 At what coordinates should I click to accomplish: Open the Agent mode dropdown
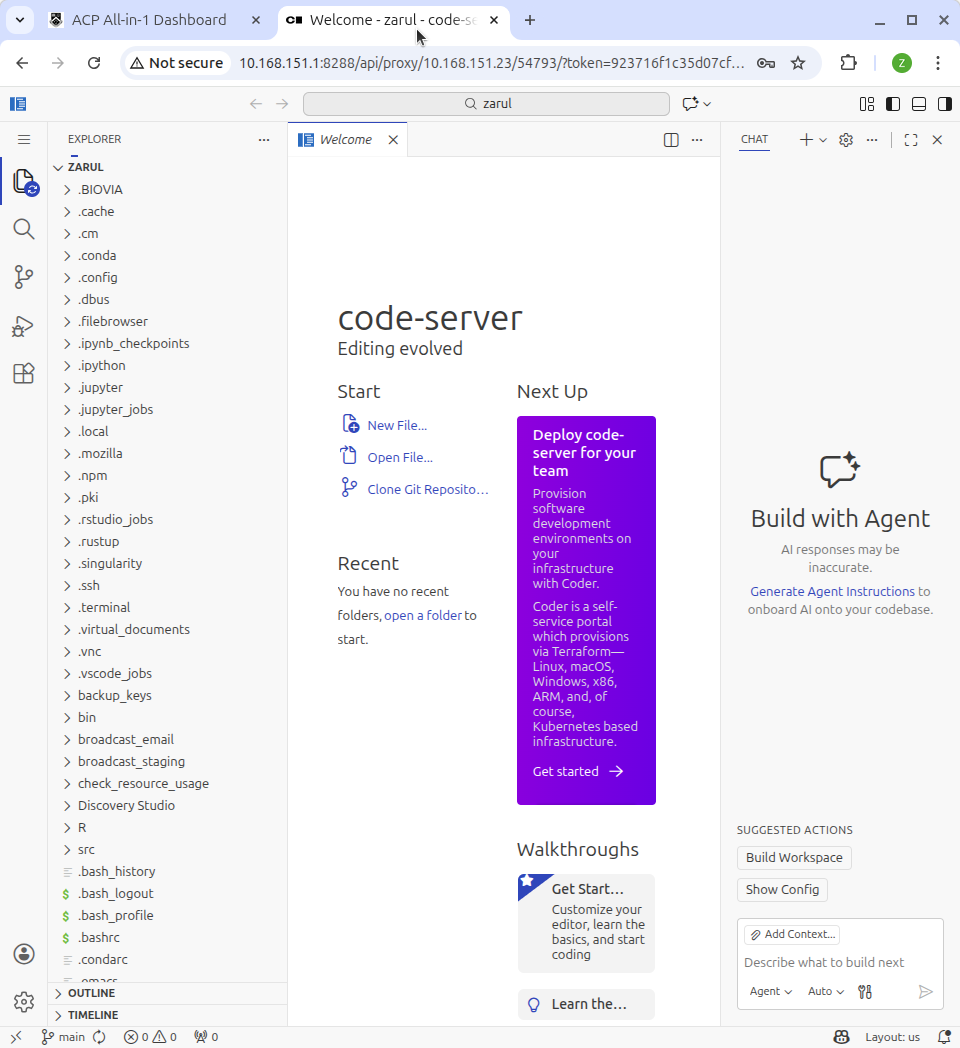770,991
